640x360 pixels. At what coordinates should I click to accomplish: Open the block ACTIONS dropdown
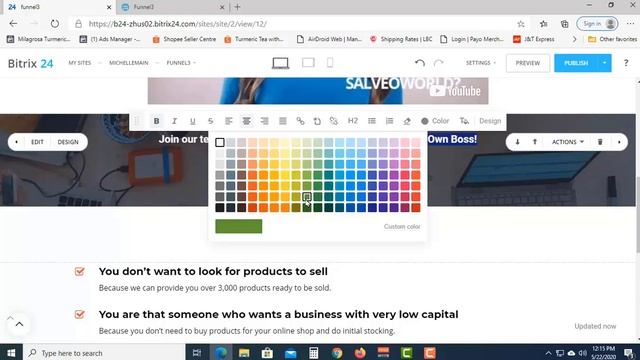(x=568, y=142)
